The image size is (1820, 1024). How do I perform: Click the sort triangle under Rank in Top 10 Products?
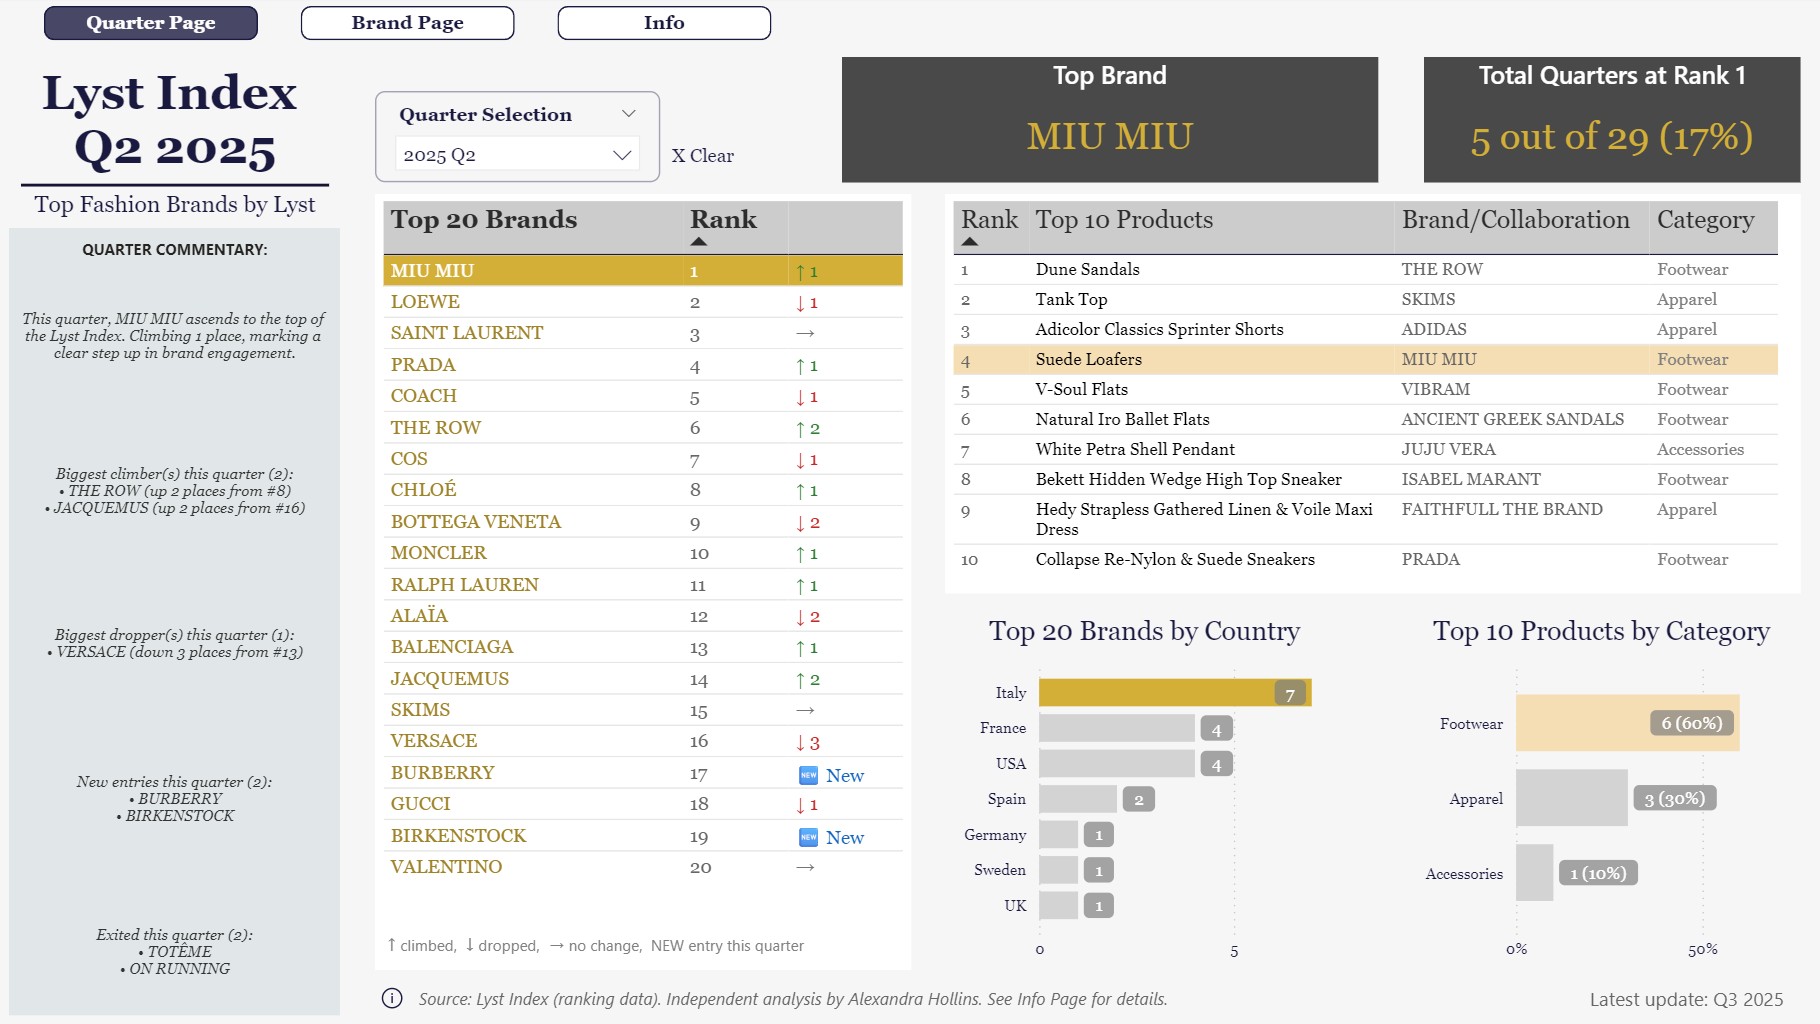point(971,241)
